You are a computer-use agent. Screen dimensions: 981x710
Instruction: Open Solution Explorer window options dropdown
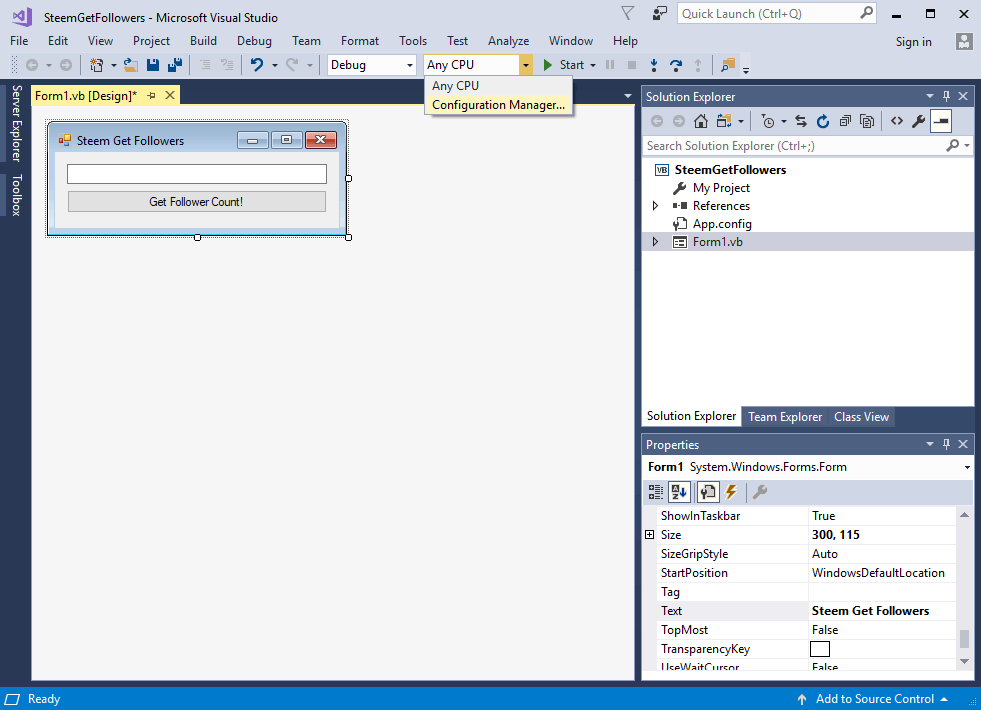[930, 96]
